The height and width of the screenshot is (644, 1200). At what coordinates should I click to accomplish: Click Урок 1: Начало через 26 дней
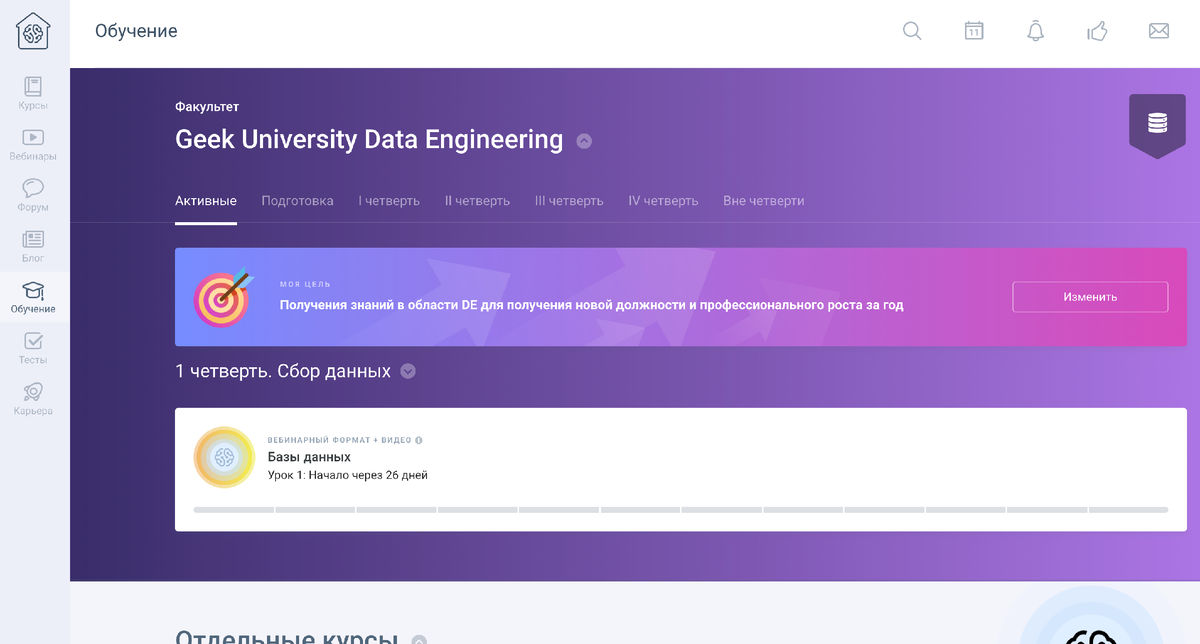coord(348,475)
